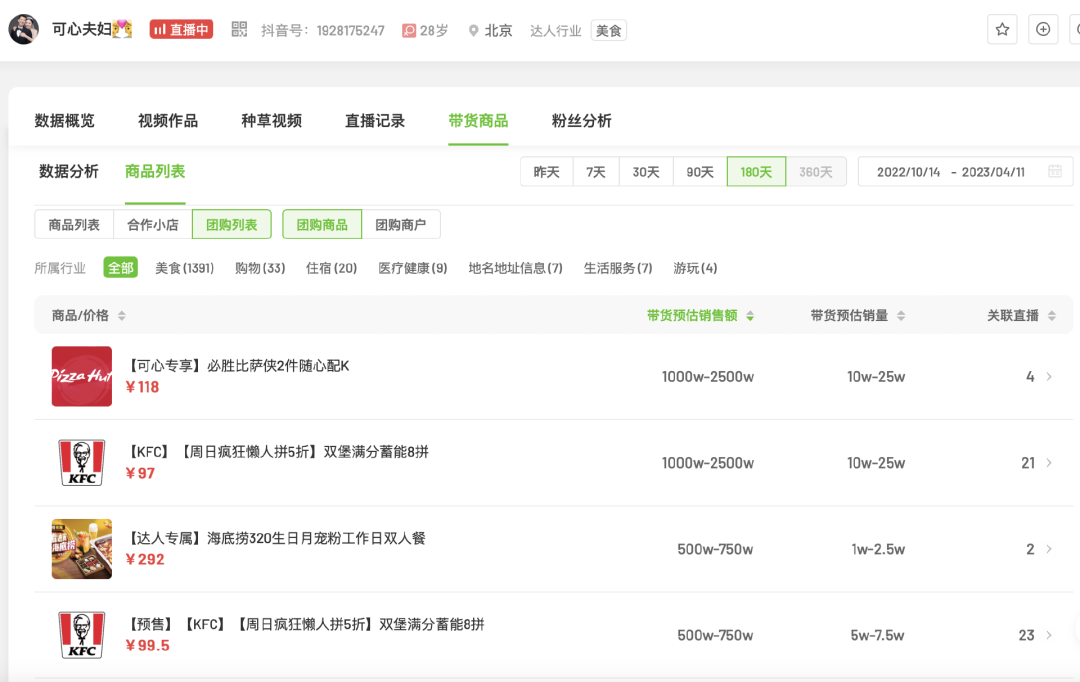This screenshot has height=682, width=1080.
Task: Click the 2022/10/14 start date field
Action: coord(908,172)
